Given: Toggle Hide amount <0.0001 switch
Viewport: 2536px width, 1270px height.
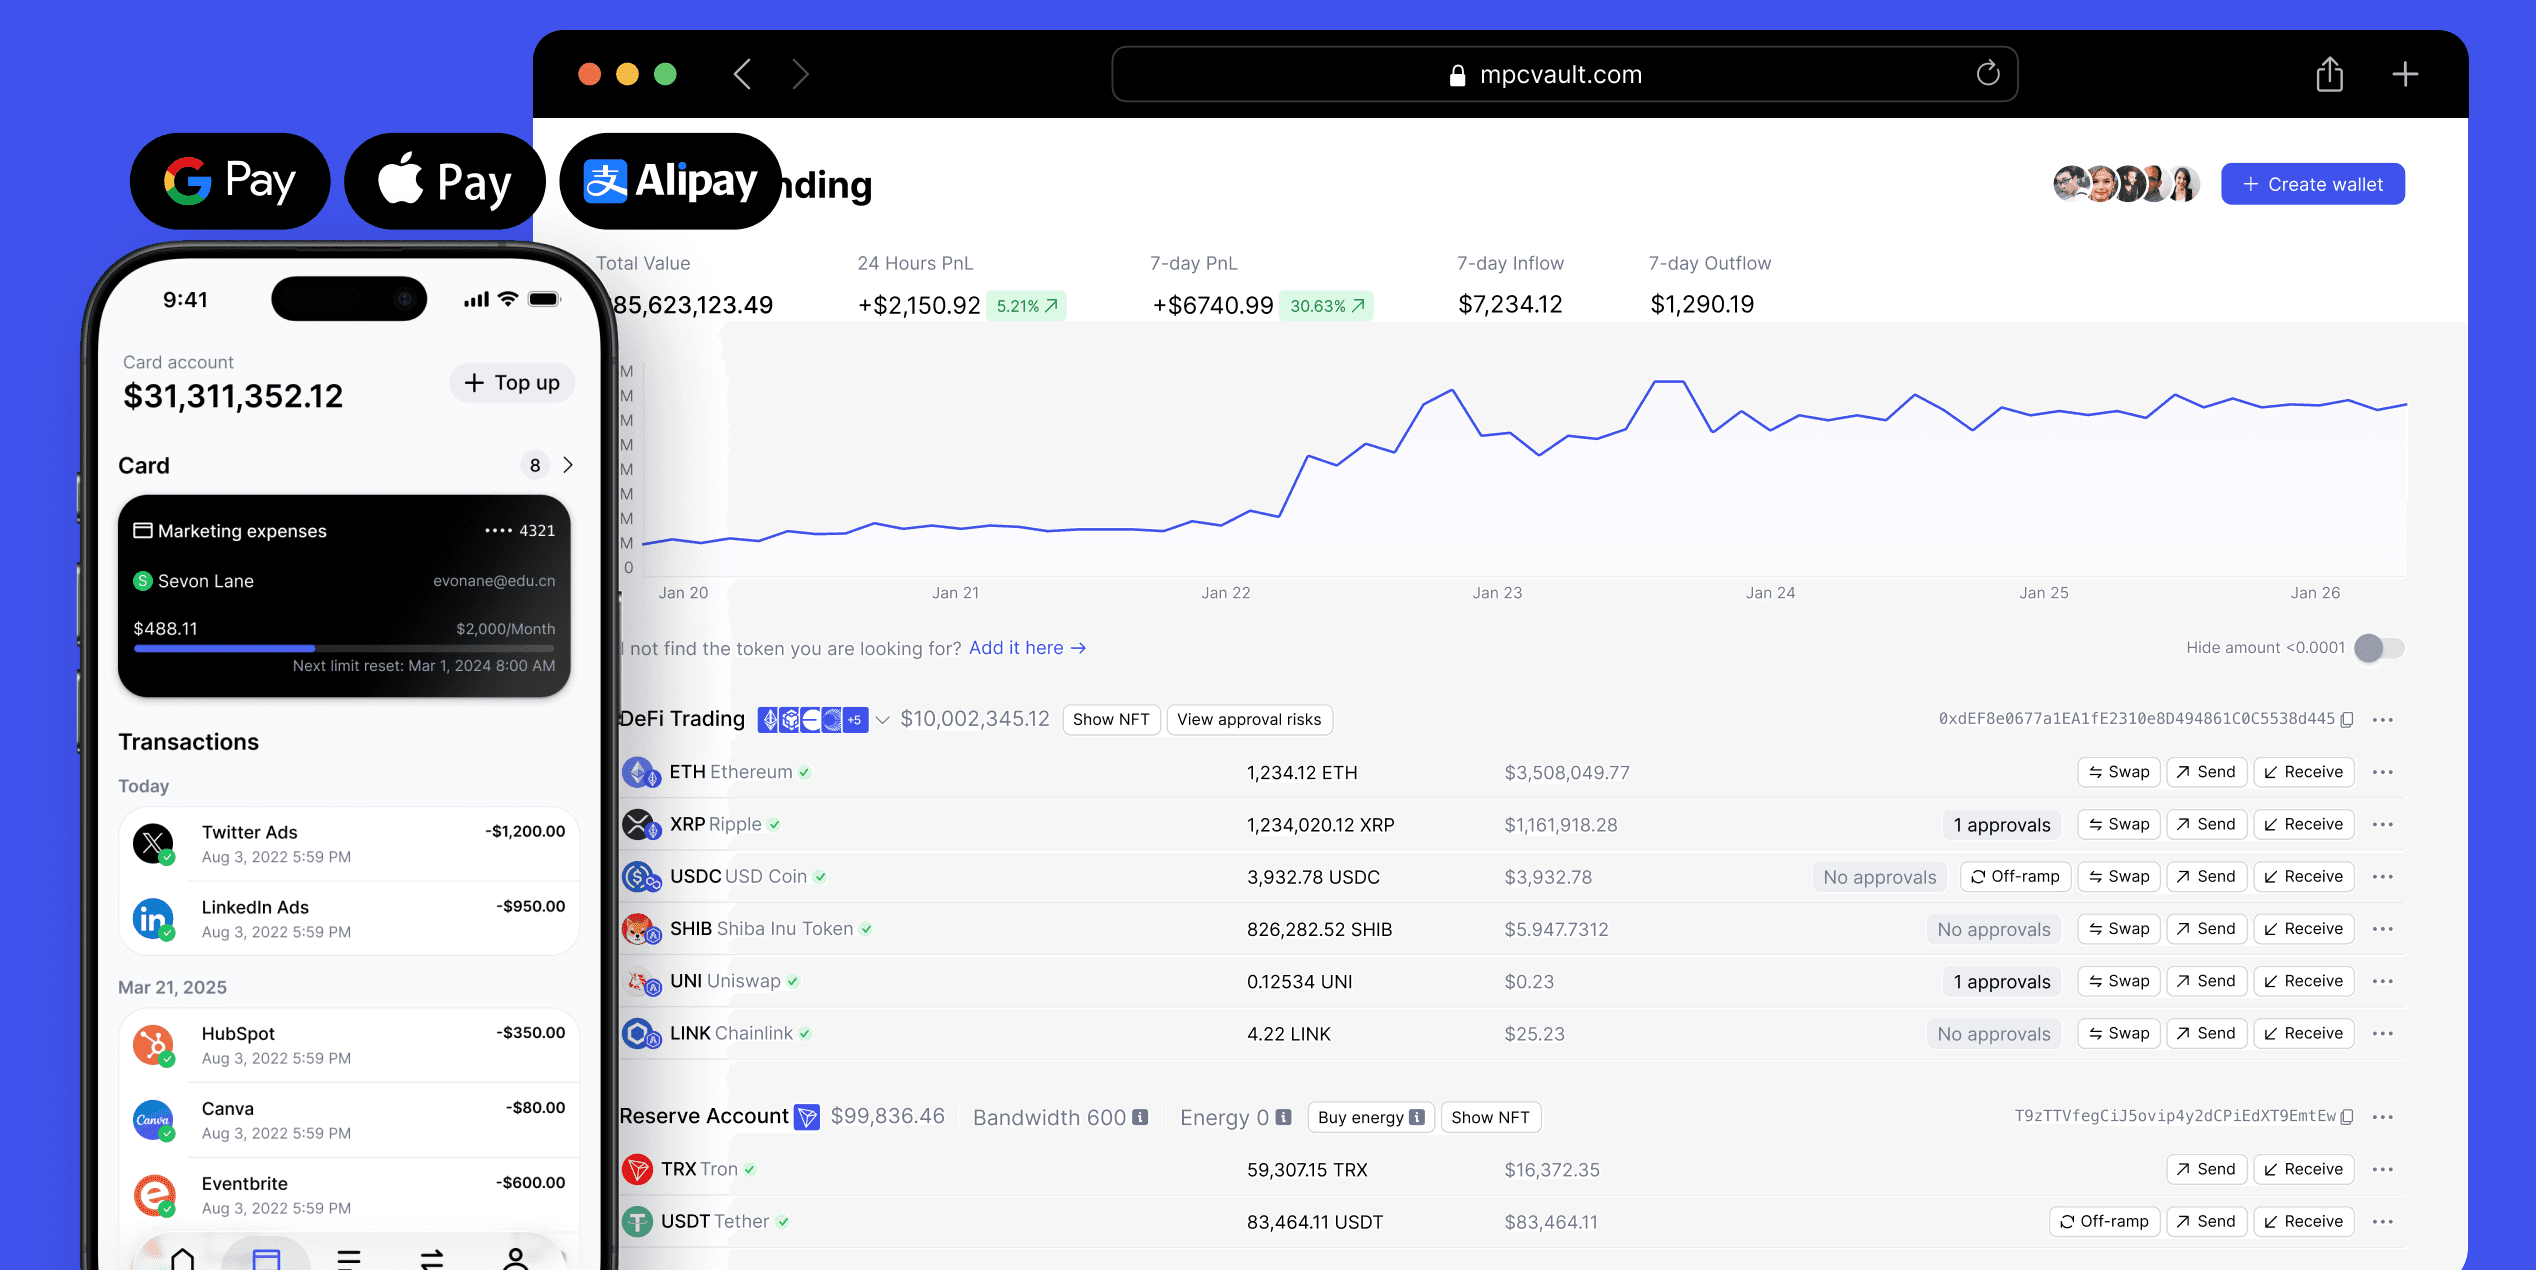Looking at the screenshot, I should coord(2378,648).
